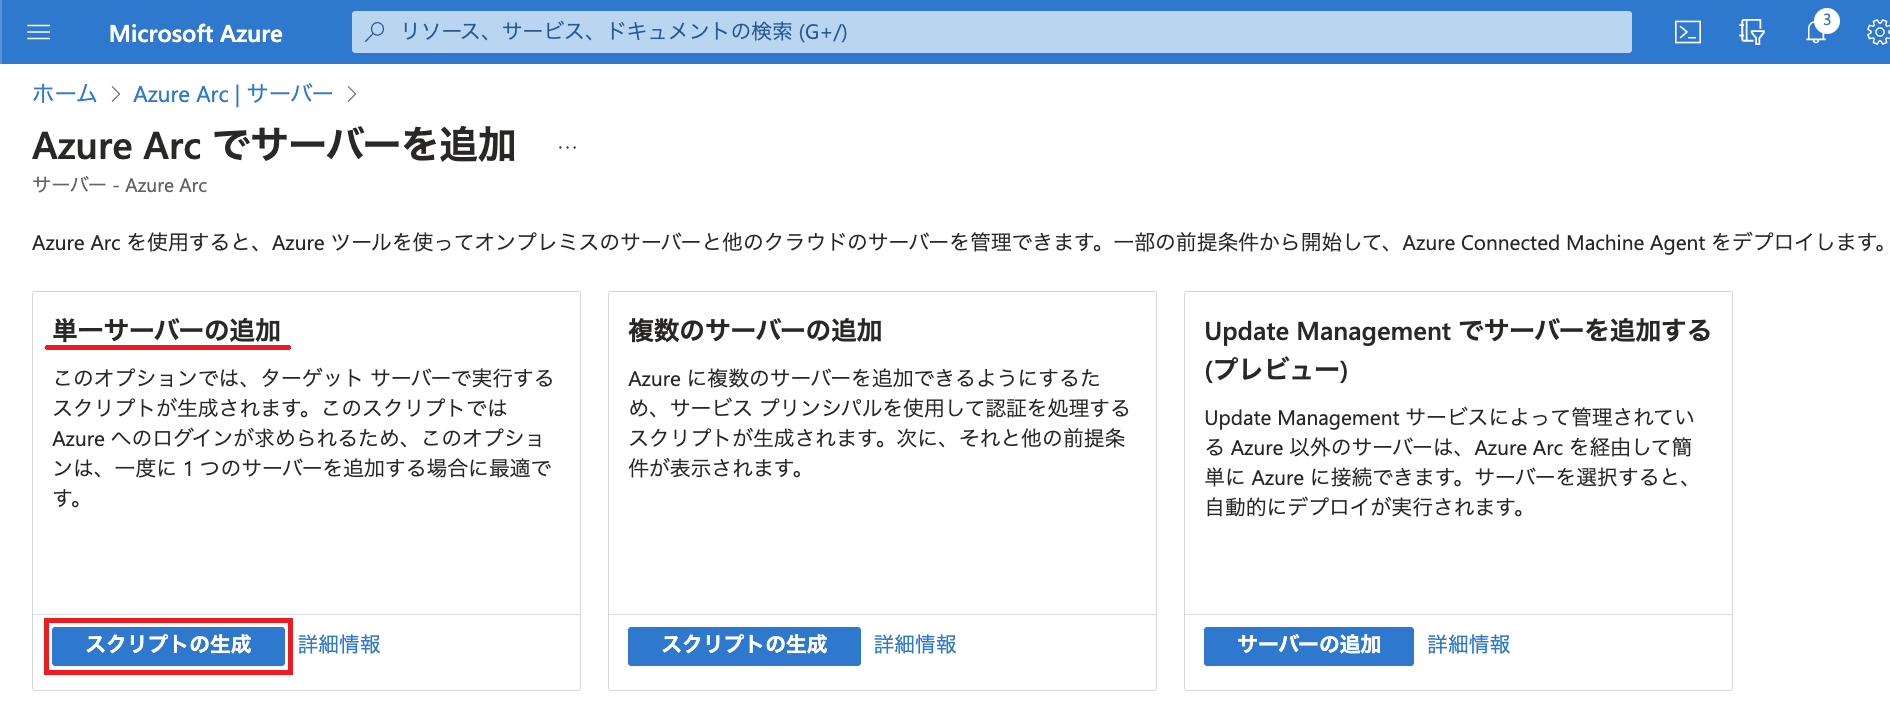This screenshot has width=1890, height=708.
Task: Open 詳細情報 link in the 複数のサーバーの追加 card
Action: pyautogui.click(x=916, y=645)
